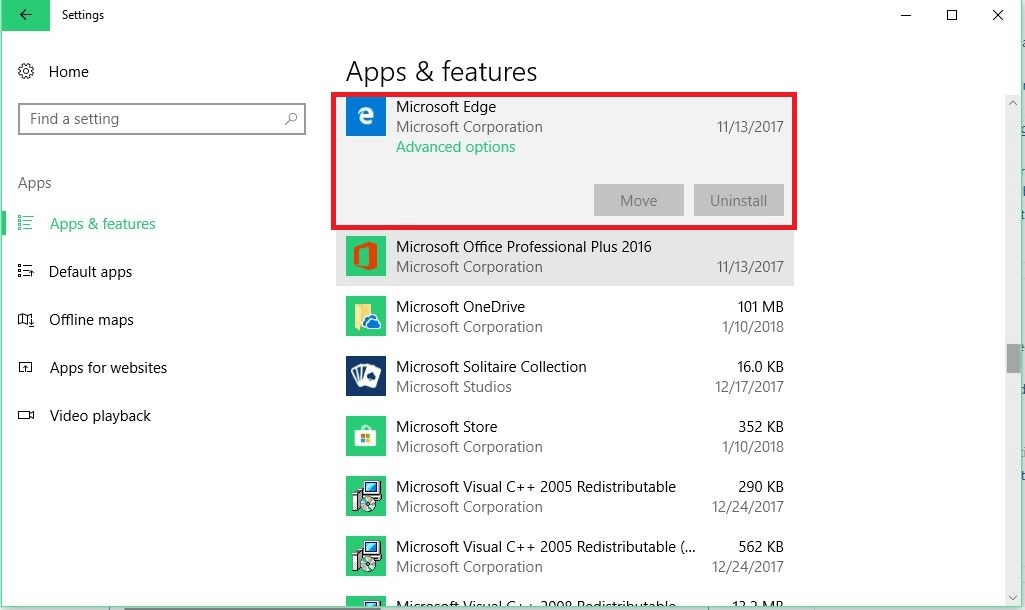Select Apps & features in the sidebar
Screen dimensions: 1025x610
coord(101,223)
